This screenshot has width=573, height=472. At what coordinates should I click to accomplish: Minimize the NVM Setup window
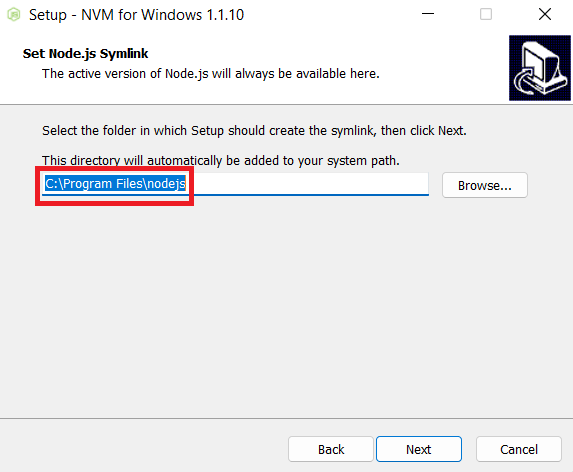pos(428,14)
